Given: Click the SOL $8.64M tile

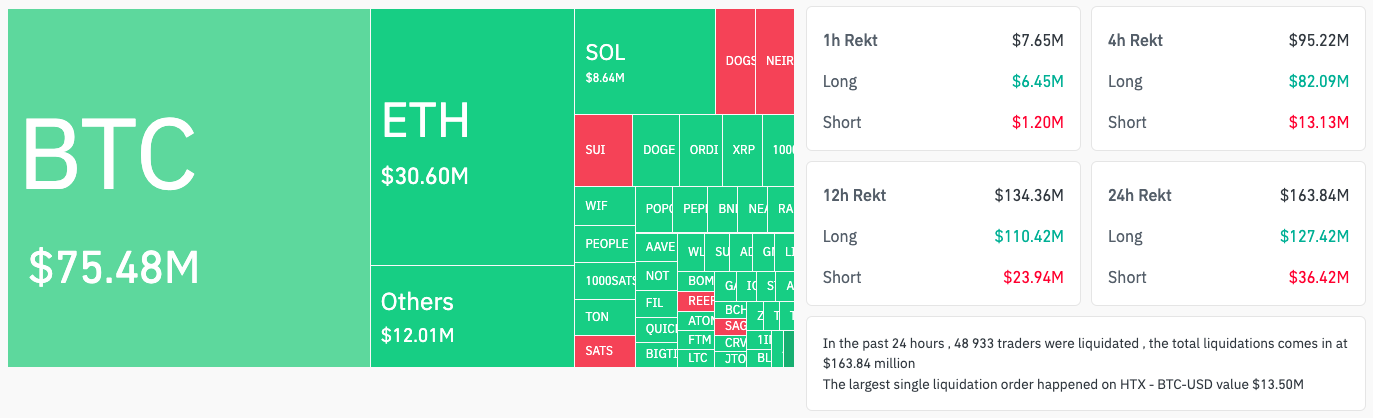Looking at the screenshot, I should (x=644, y=62).
